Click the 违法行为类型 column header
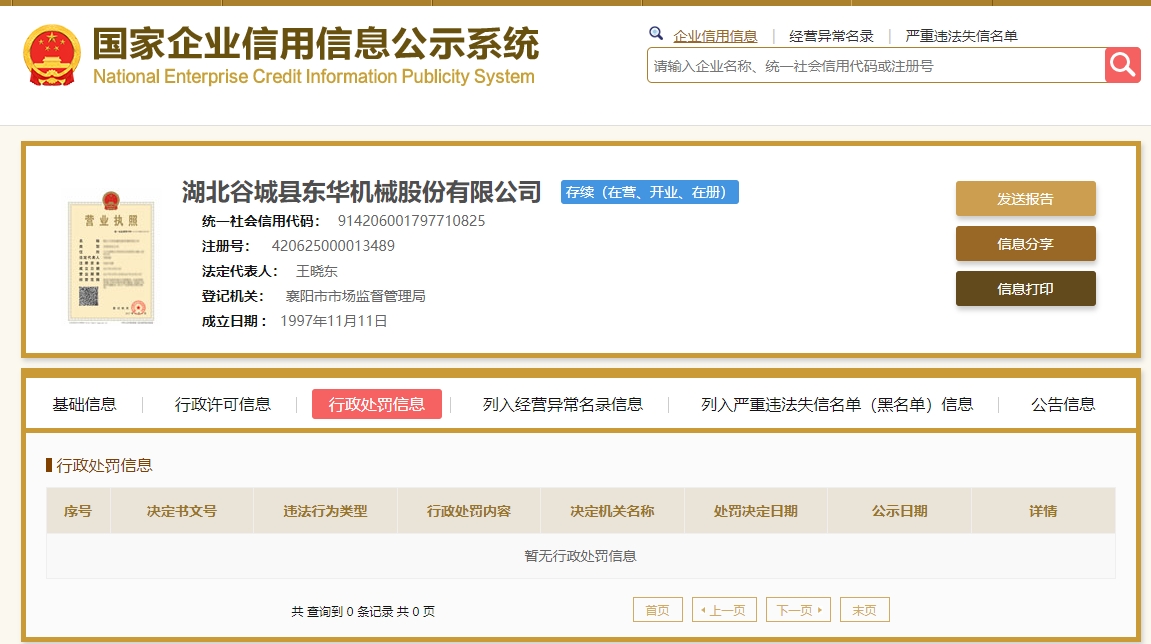 (325, 510)
